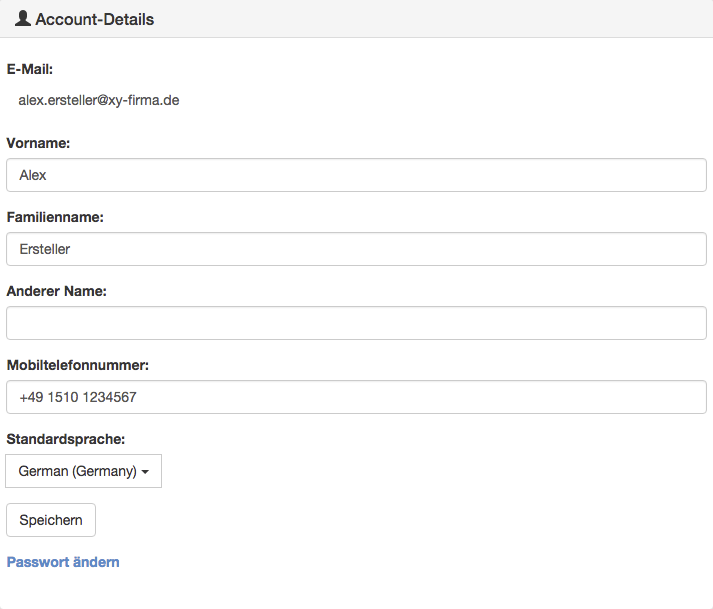
Task: Click the email text alex.ersteller@xy-firma.de
Action: point(99,100)
